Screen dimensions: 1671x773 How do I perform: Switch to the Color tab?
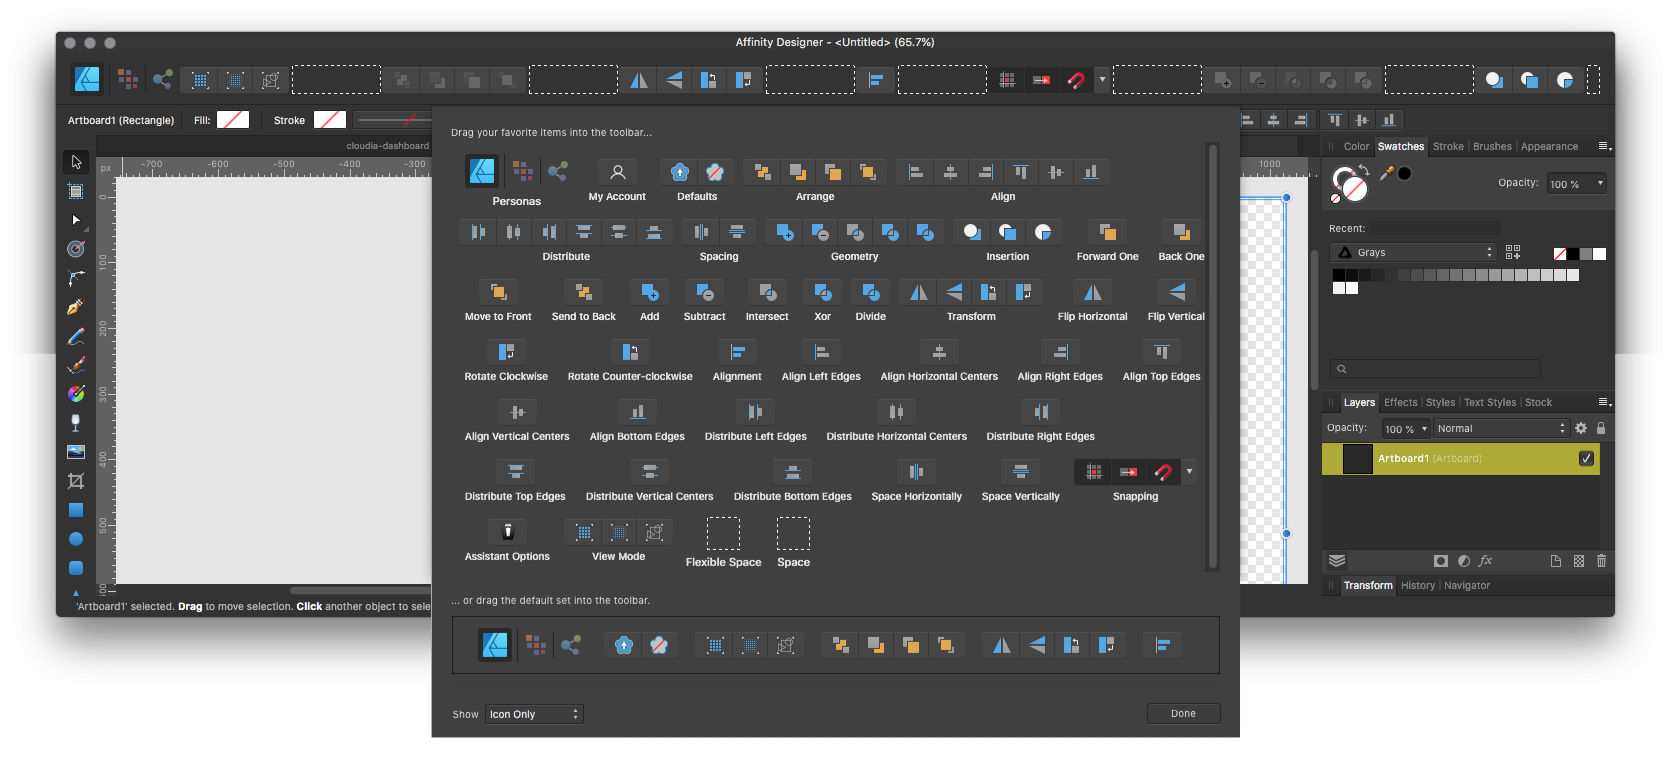click(1357, 146)
